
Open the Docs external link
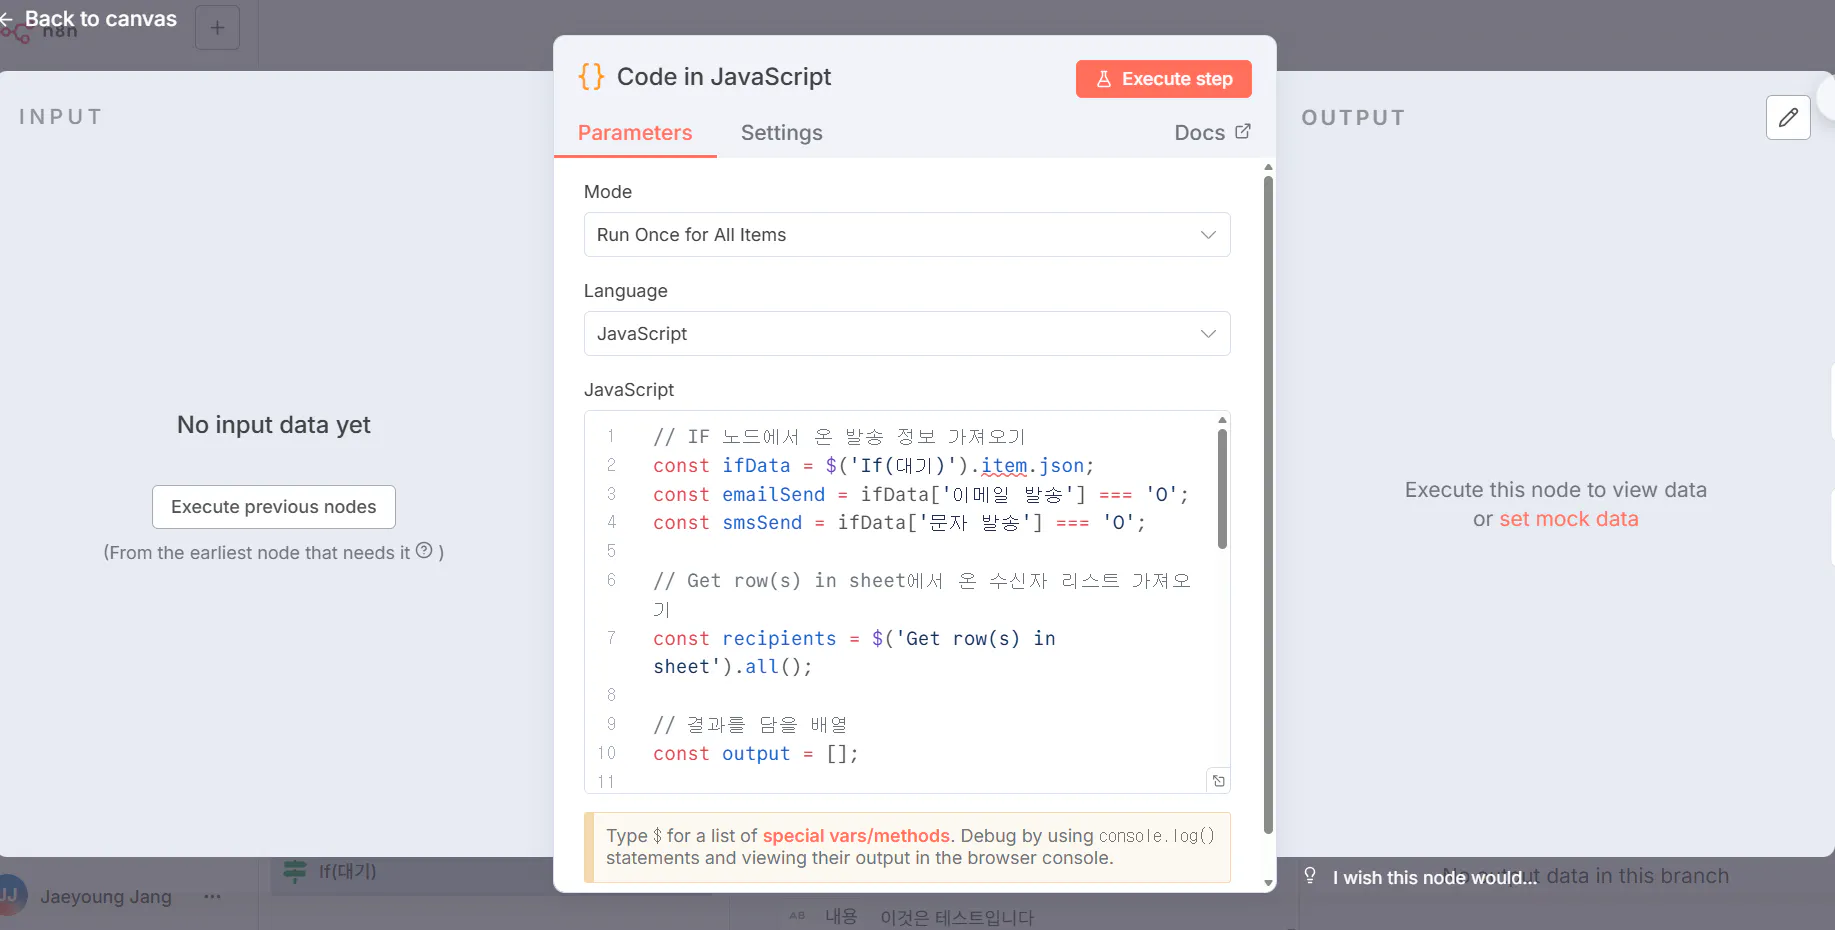(1212, 133)
